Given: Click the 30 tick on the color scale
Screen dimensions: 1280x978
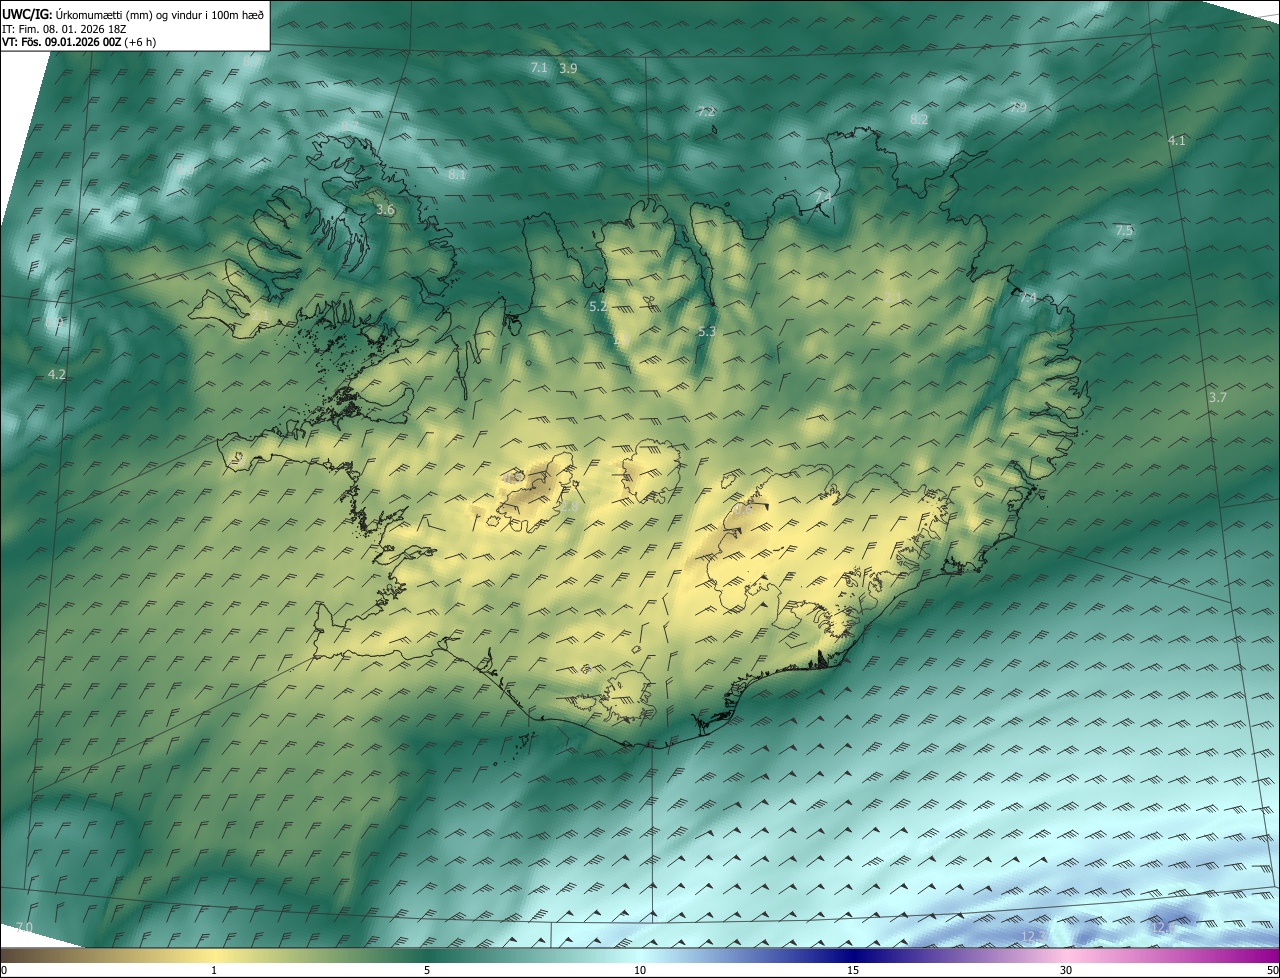Looking at the screenshot, I should coord(1066,971).
